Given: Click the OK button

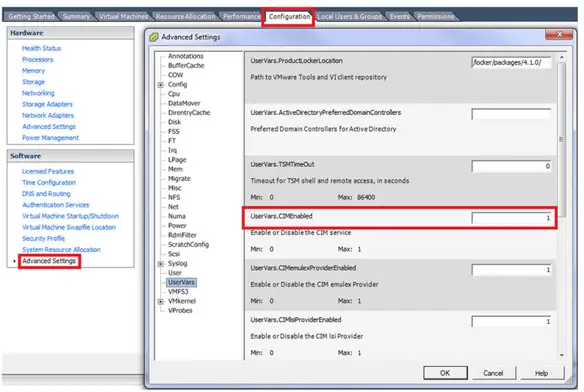Looking at the screenshot, I should tap(445, 373).
